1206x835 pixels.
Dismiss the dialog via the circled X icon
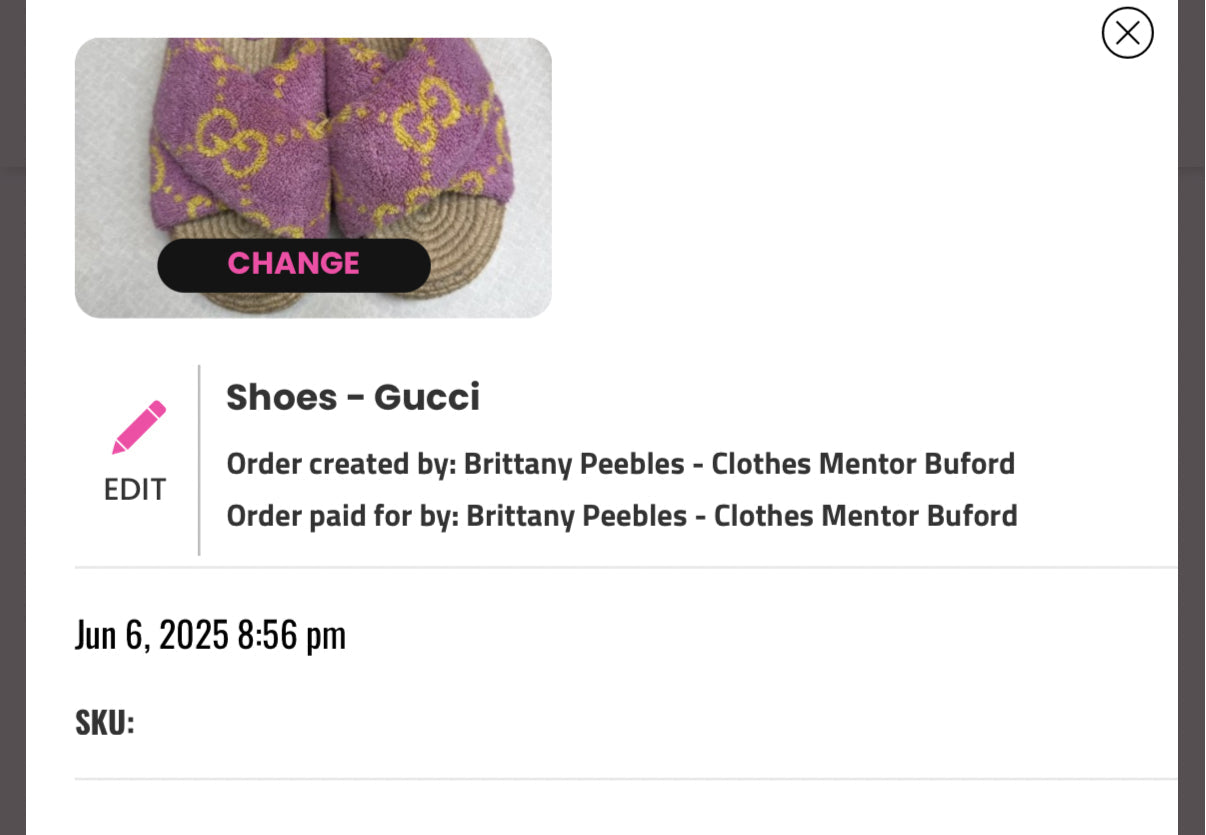coord(1128,33)
